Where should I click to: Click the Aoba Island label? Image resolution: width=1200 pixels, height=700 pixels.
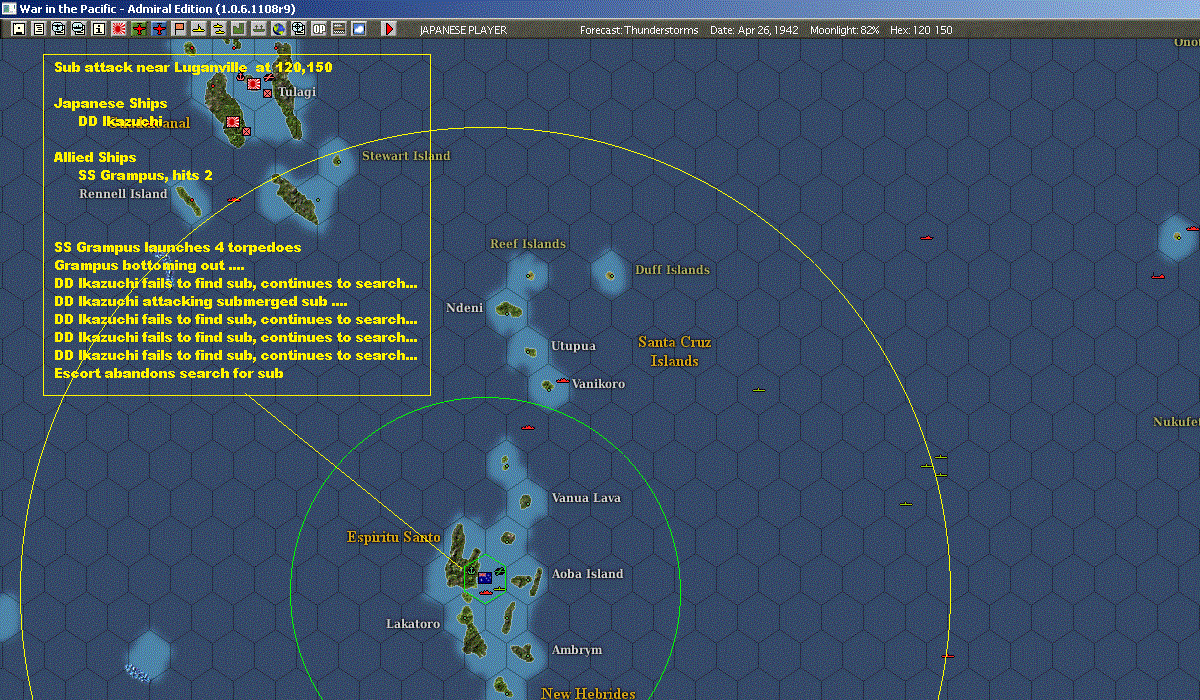tap(587, 574)
